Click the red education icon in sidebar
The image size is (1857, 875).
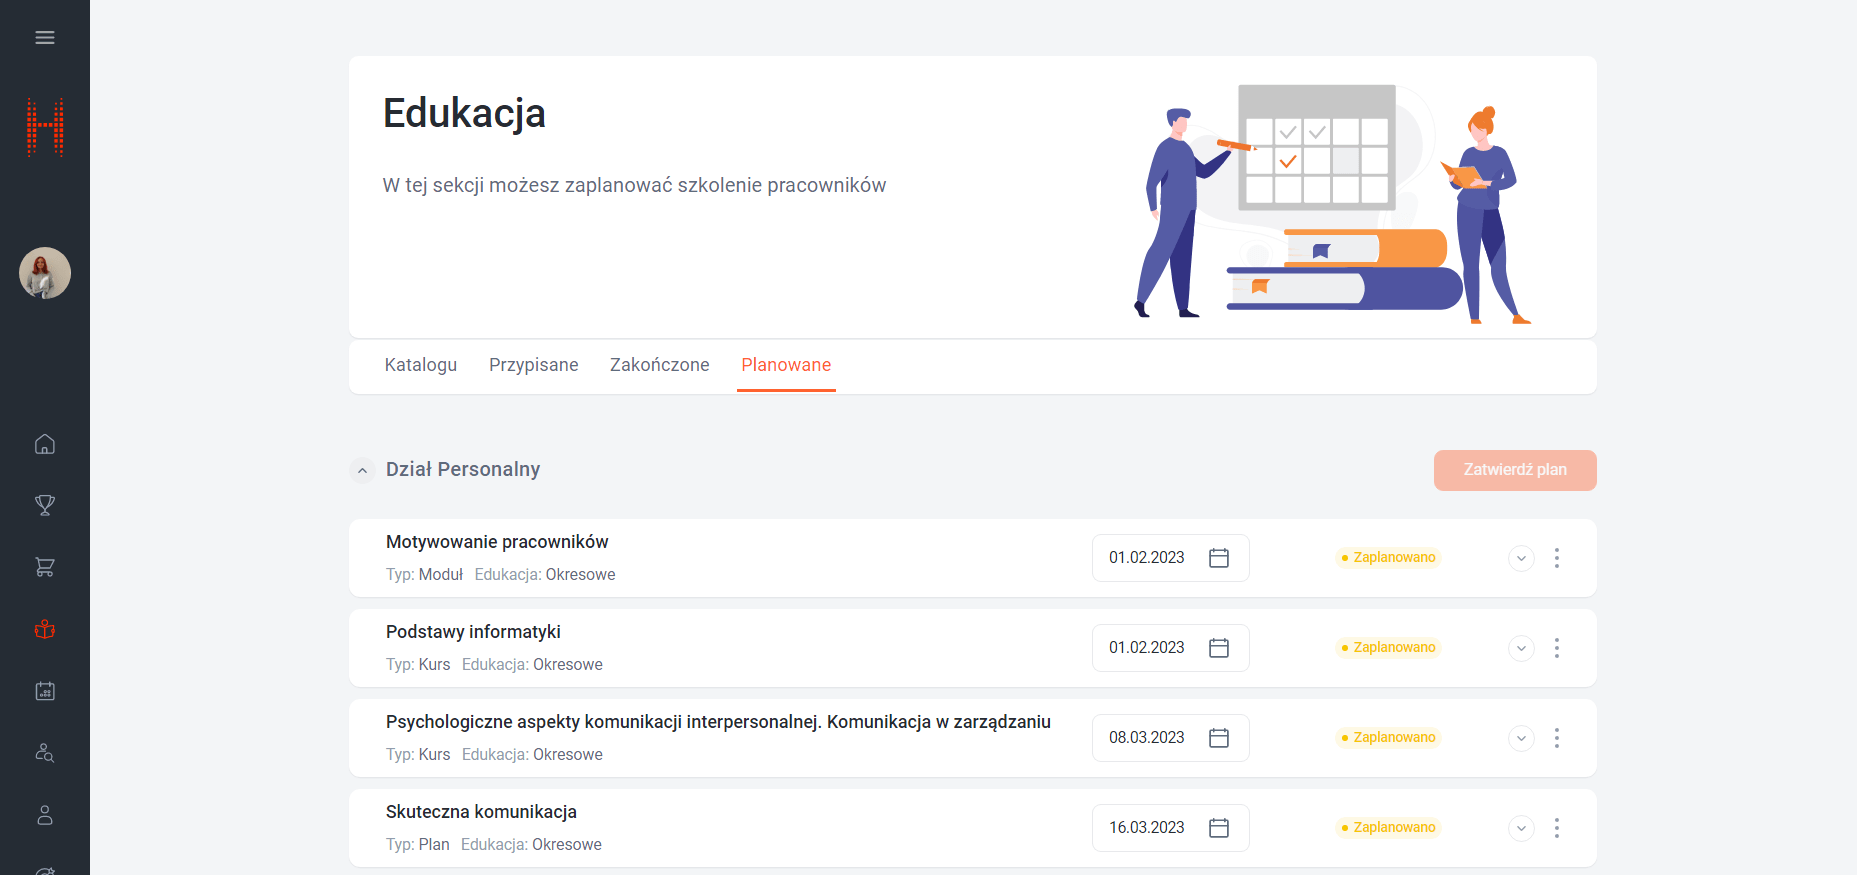[x=45, y=629]
